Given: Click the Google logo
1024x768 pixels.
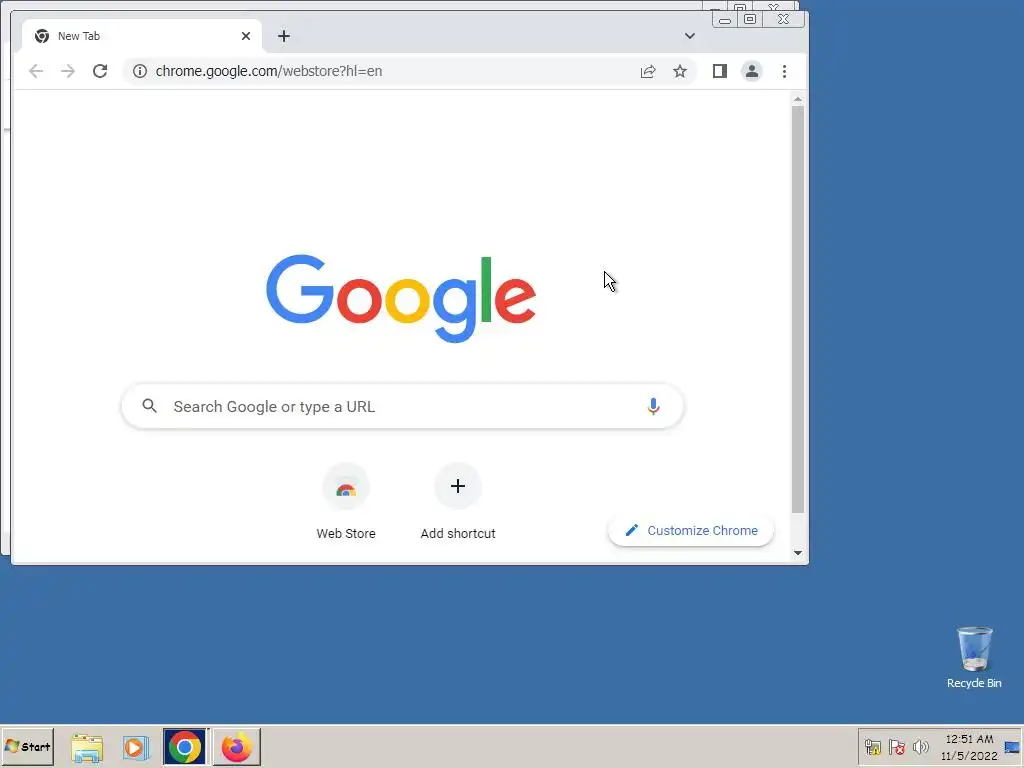Looking at the screenshot, I should [x=401, y=298].
